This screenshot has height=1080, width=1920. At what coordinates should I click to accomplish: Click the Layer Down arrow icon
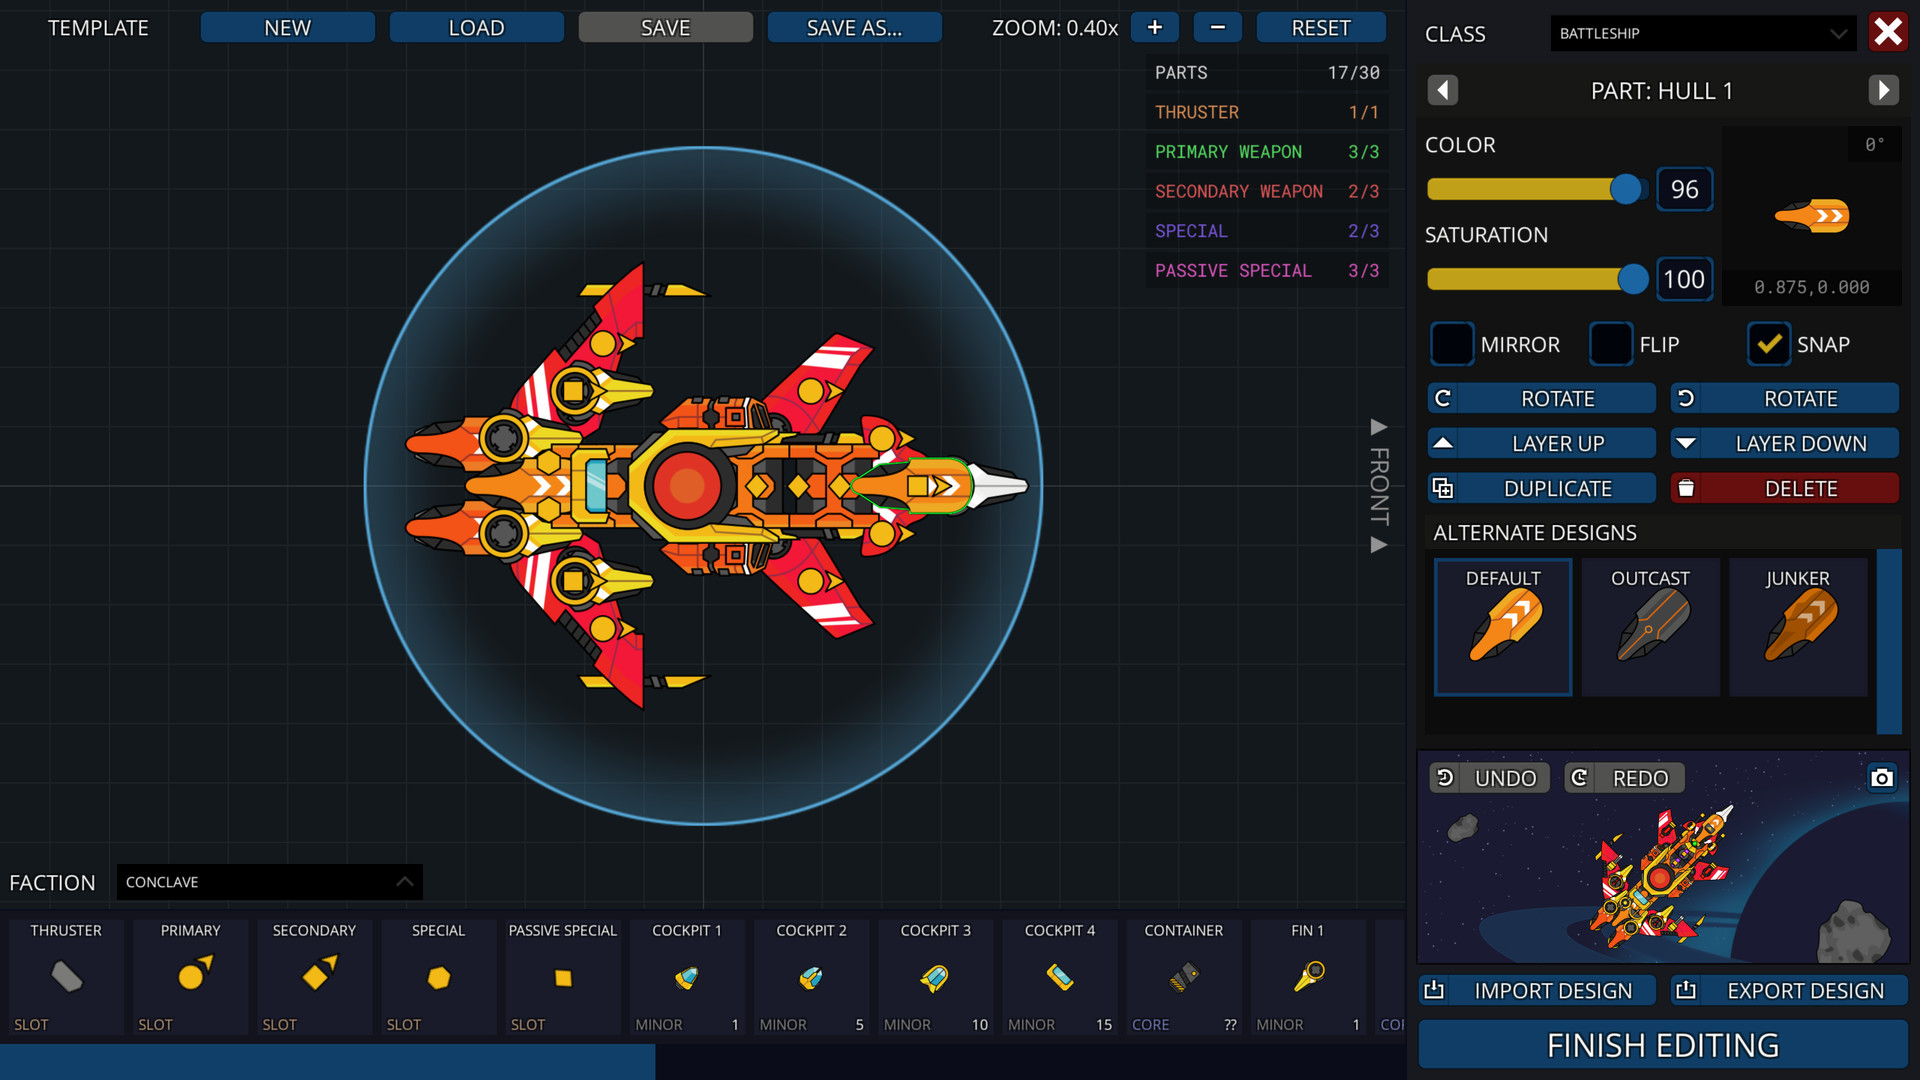1687,443
